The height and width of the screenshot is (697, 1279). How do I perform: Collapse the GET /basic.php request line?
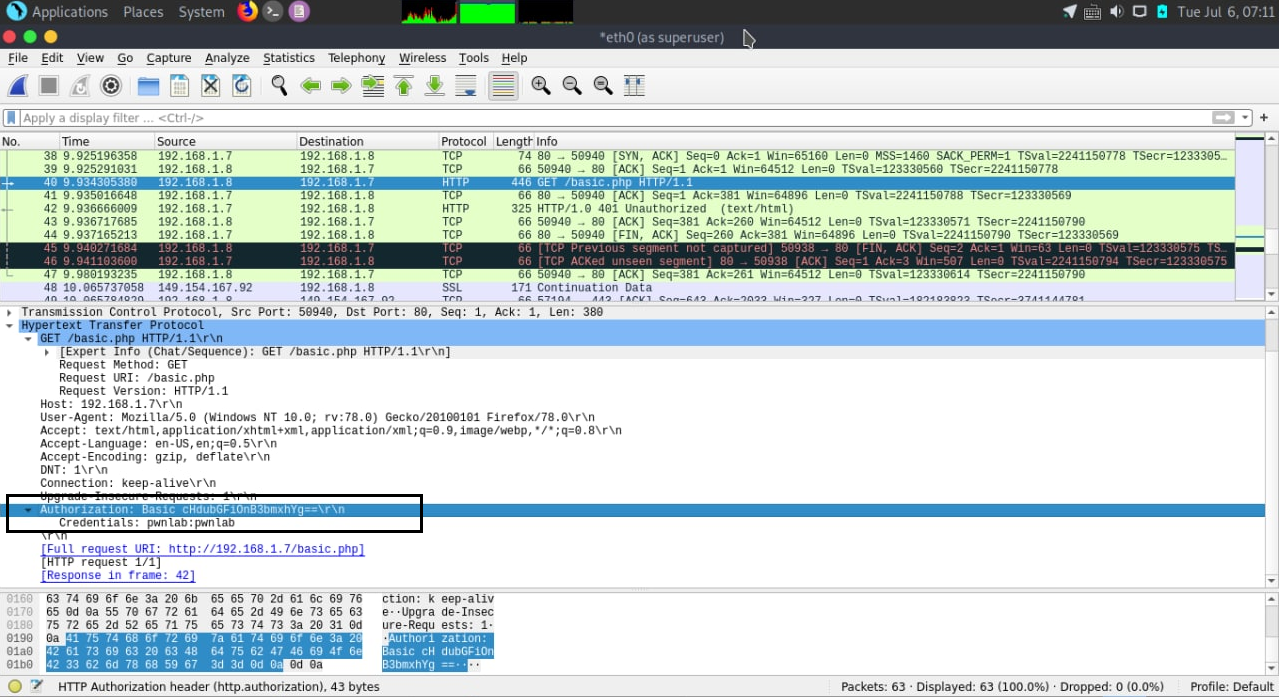(29, 339)
